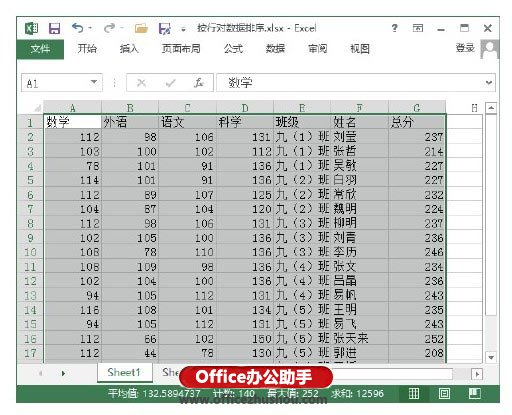Open Customize Quick Access Toolbar dropdown
This screenshot has height=415, width=512.
click(183, 30)
